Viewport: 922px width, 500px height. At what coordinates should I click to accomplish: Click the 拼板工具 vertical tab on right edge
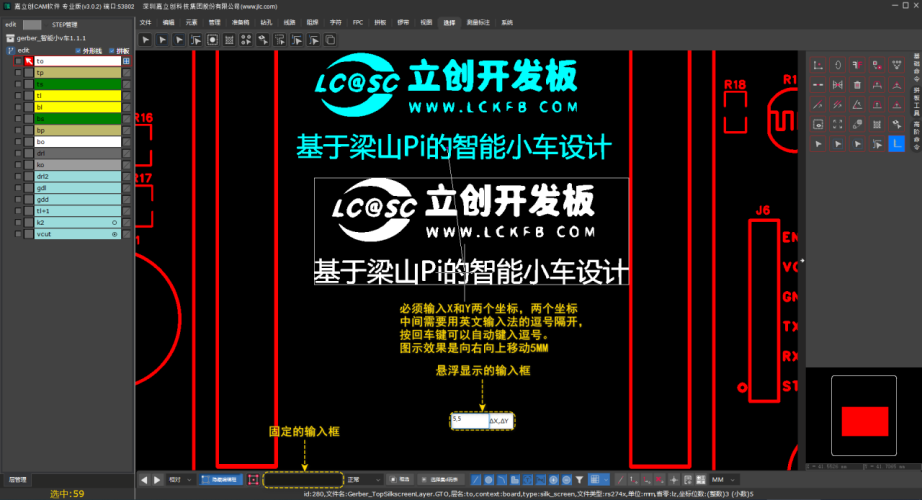click(x=916, y=101)
